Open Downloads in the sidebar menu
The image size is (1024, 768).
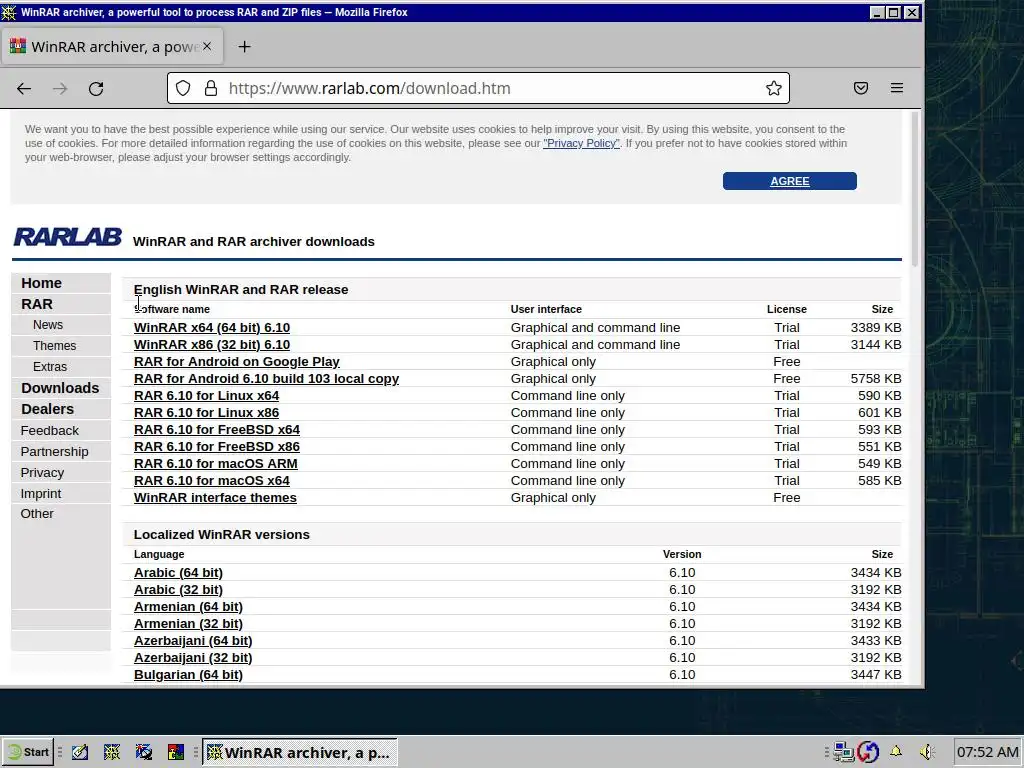pos(60,388)
